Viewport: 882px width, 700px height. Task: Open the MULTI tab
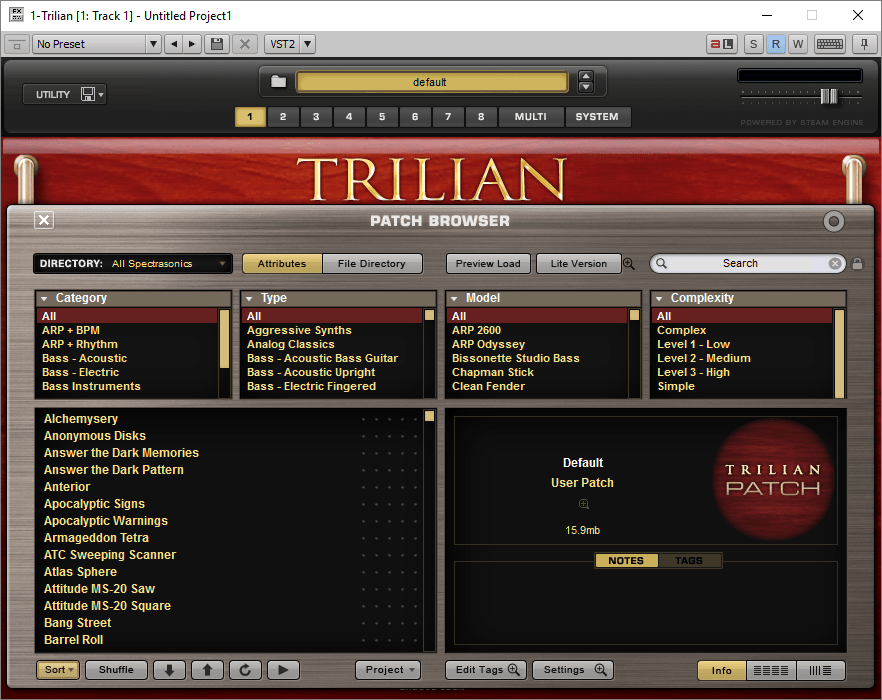[530, 116]
